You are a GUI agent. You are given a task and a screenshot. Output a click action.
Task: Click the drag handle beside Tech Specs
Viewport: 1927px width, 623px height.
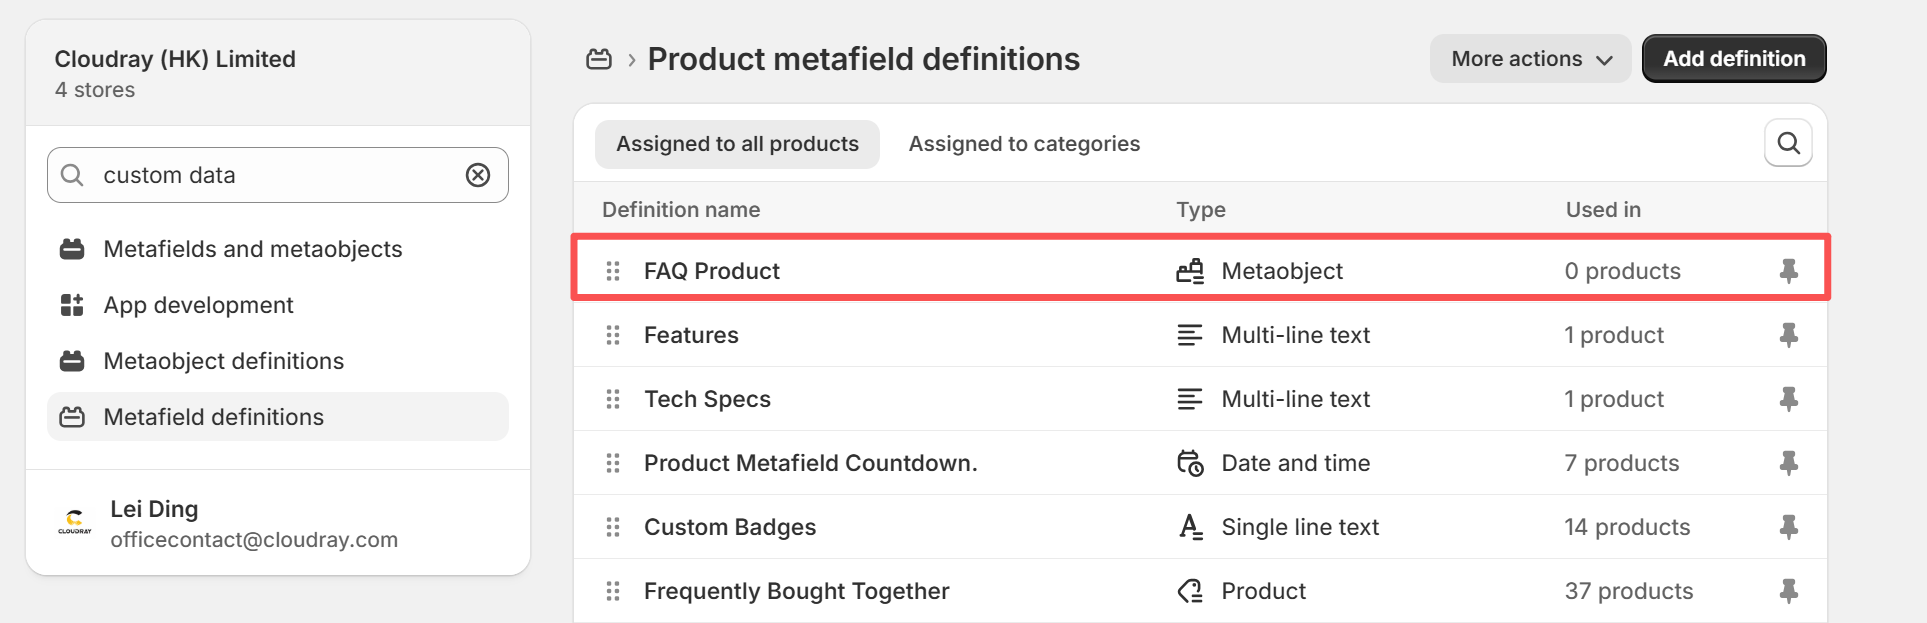[x=613, y=399]
